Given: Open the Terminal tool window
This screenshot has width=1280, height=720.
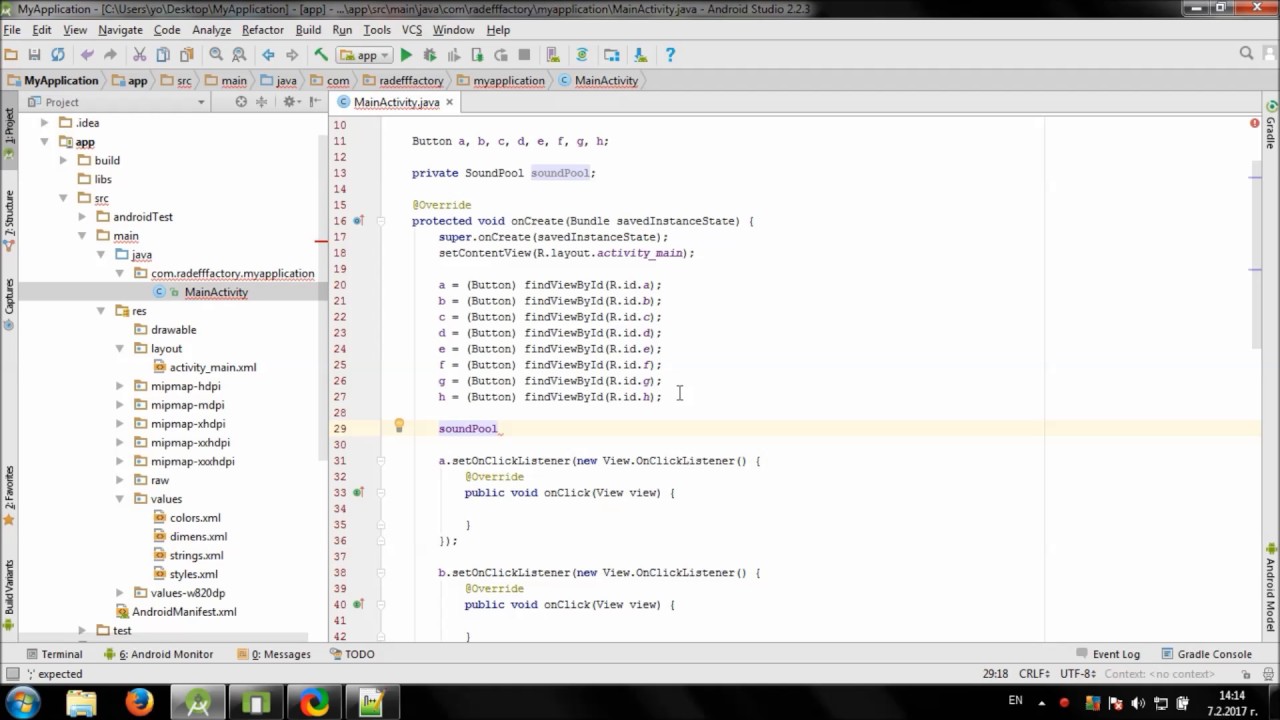Looking at the screenshot, I should (54, 654).
